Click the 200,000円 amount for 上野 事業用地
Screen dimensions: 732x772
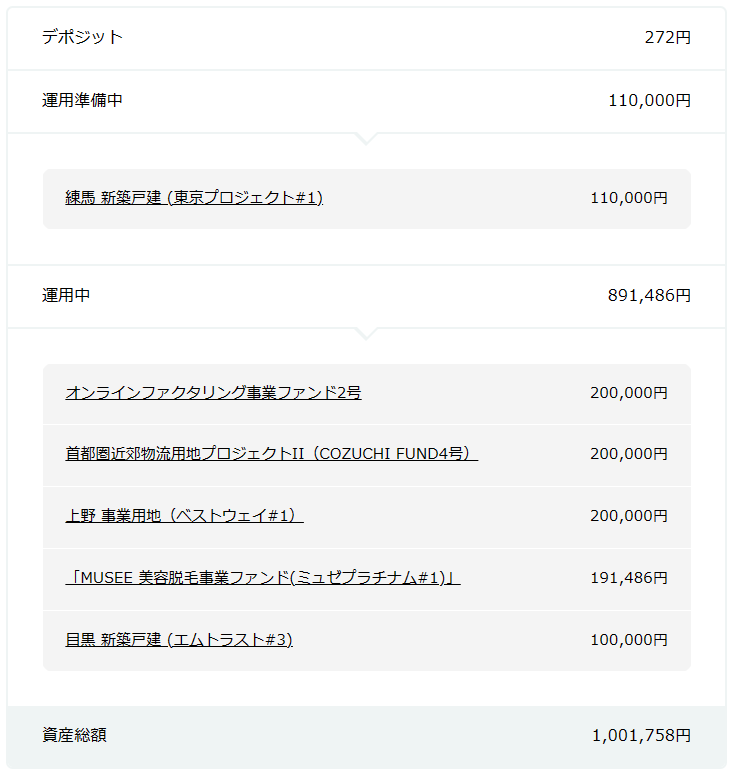coord(629,515)
